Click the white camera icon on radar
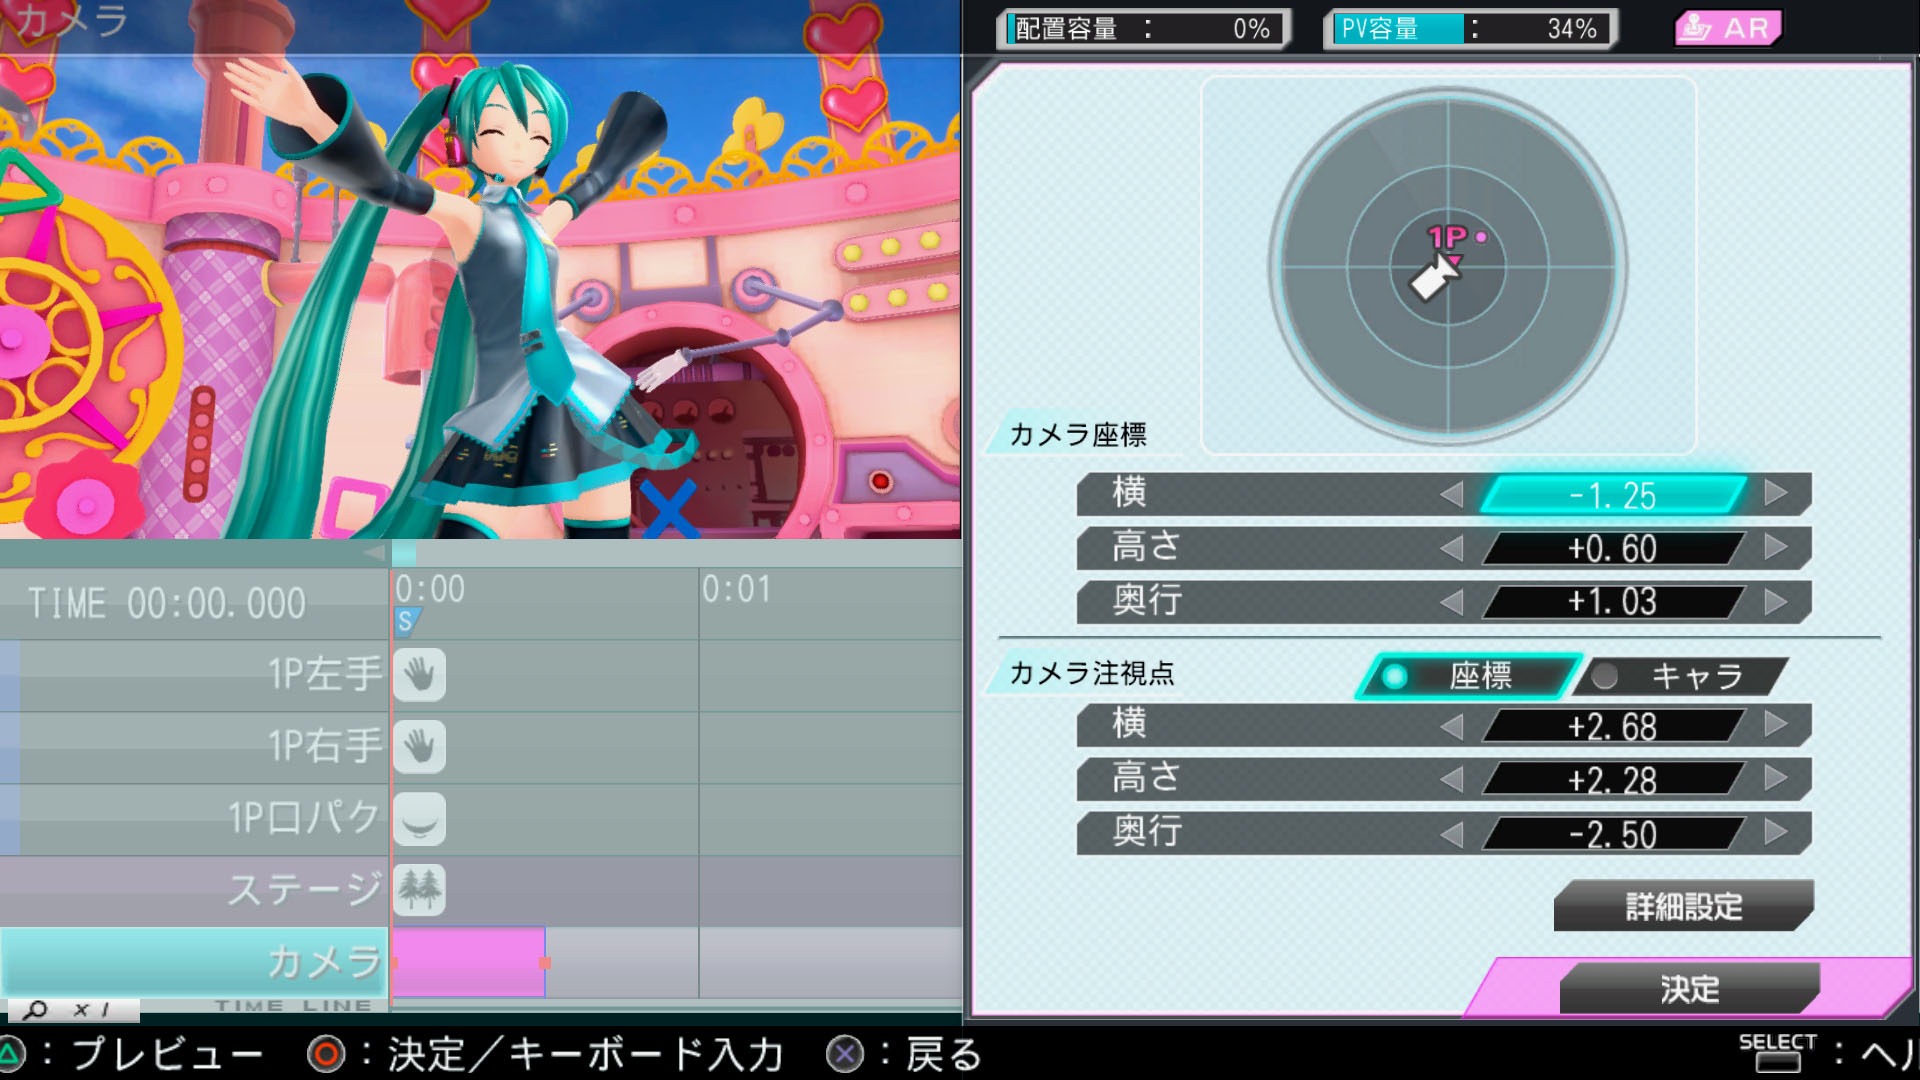Image resolution: width=1920 pixels, height=1080 pixels. click(x=1432, y=278)
